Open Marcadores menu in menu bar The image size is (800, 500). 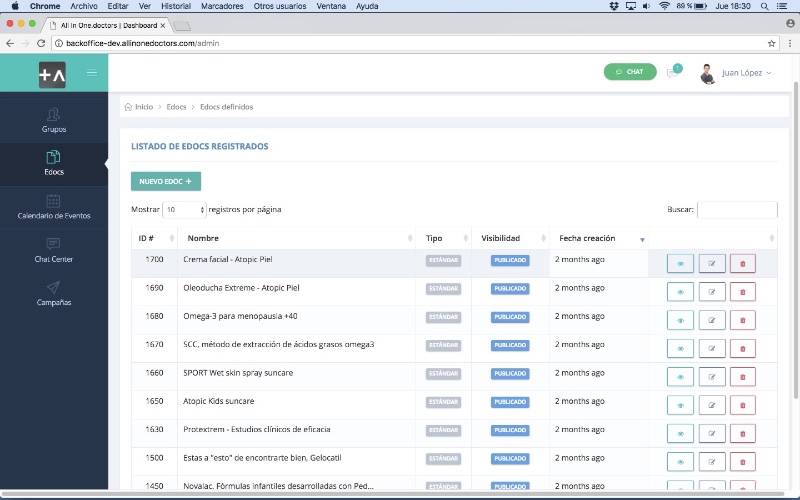click(x=222, y=6)
